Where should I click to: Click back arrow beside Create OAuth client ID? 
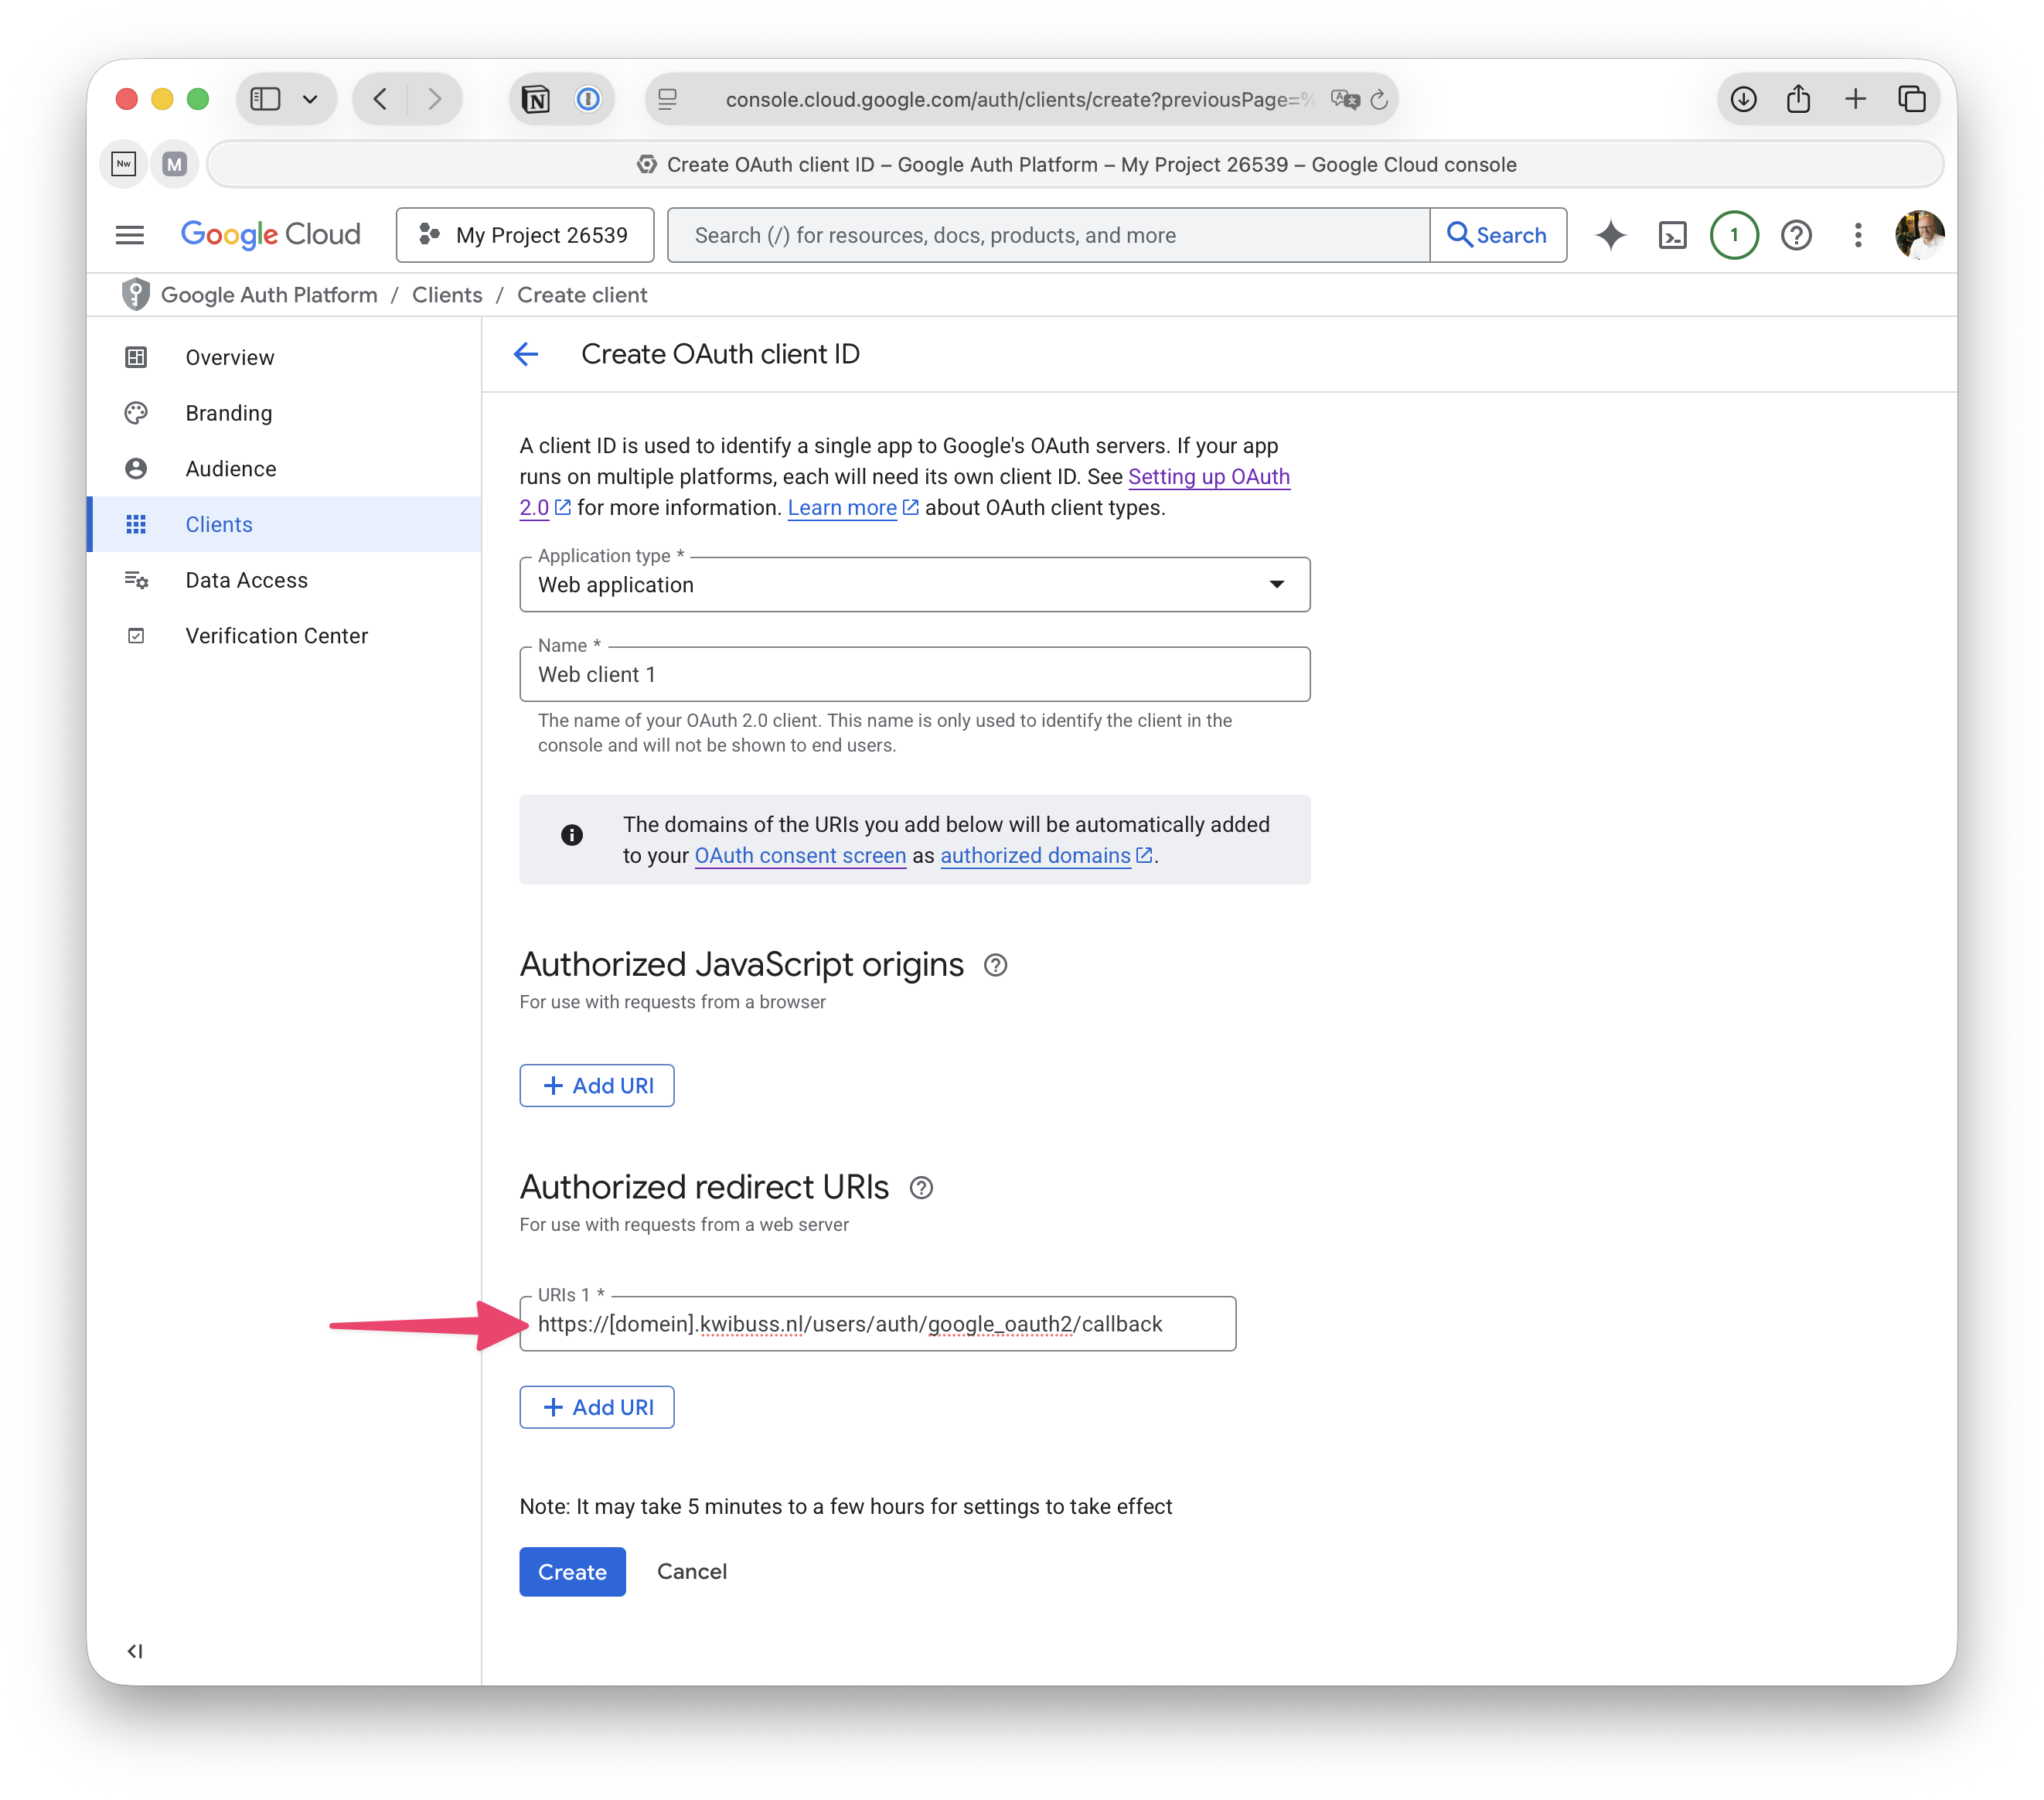coord(526,354)
